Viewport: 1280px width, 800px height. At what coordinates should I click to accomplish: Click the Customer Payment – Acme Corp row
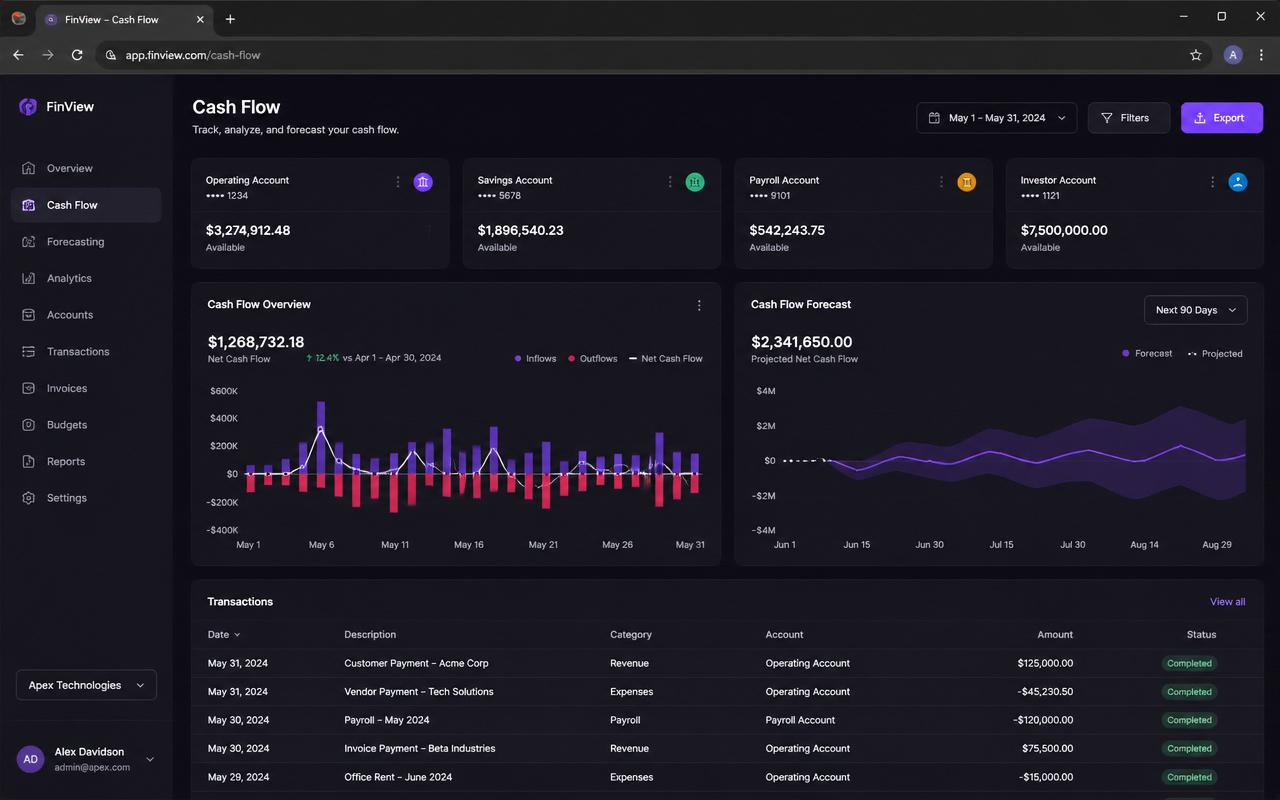[727, 663]
